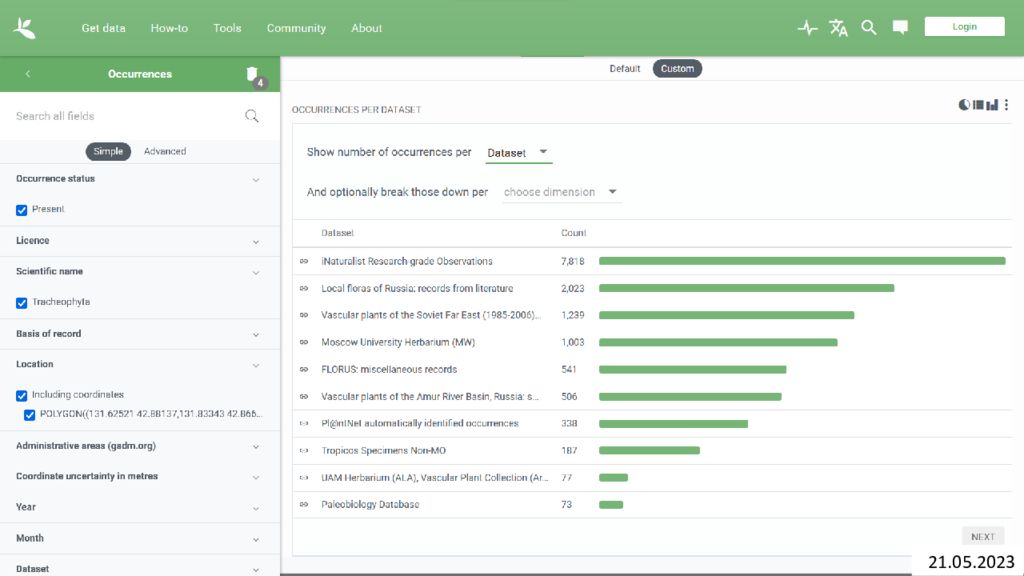Screen dimensions: 1024x576
Task: Click link icon for Vascular plants of Soviet Far East
Action: click(x=304, y=315)
